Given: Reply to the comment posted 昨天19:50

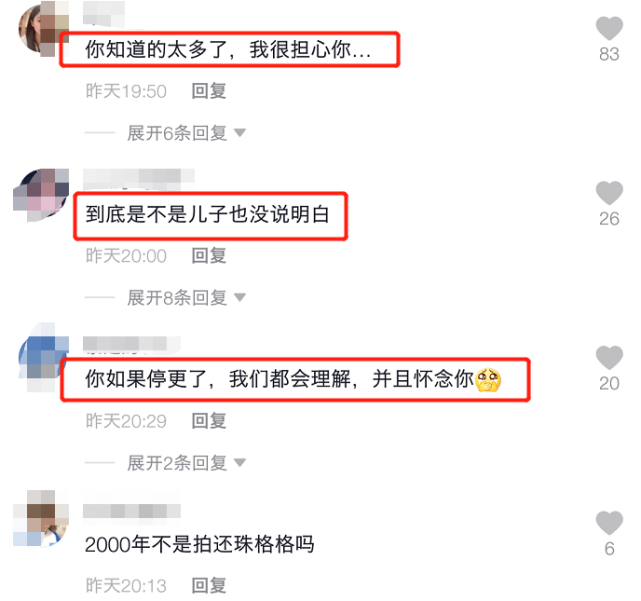Looking at the screenshot, I should (209, 91).
